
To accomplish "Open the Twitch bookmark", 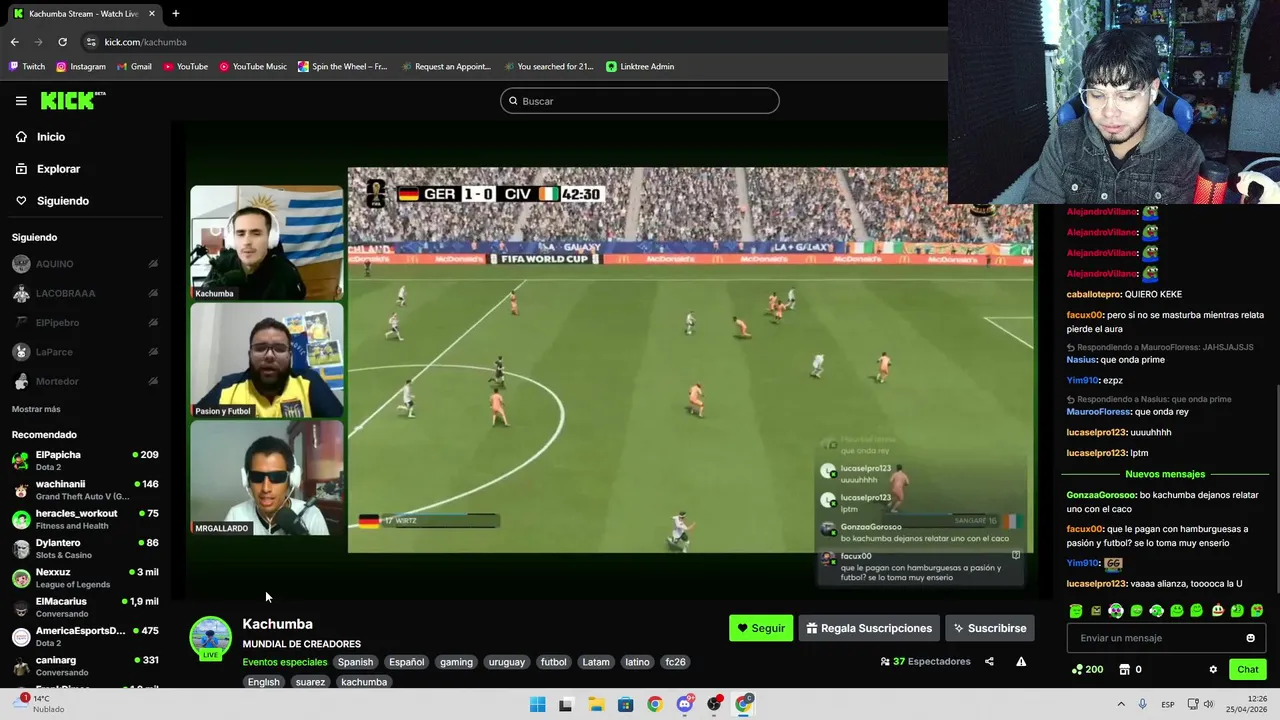I will click(x=27, y=67).
